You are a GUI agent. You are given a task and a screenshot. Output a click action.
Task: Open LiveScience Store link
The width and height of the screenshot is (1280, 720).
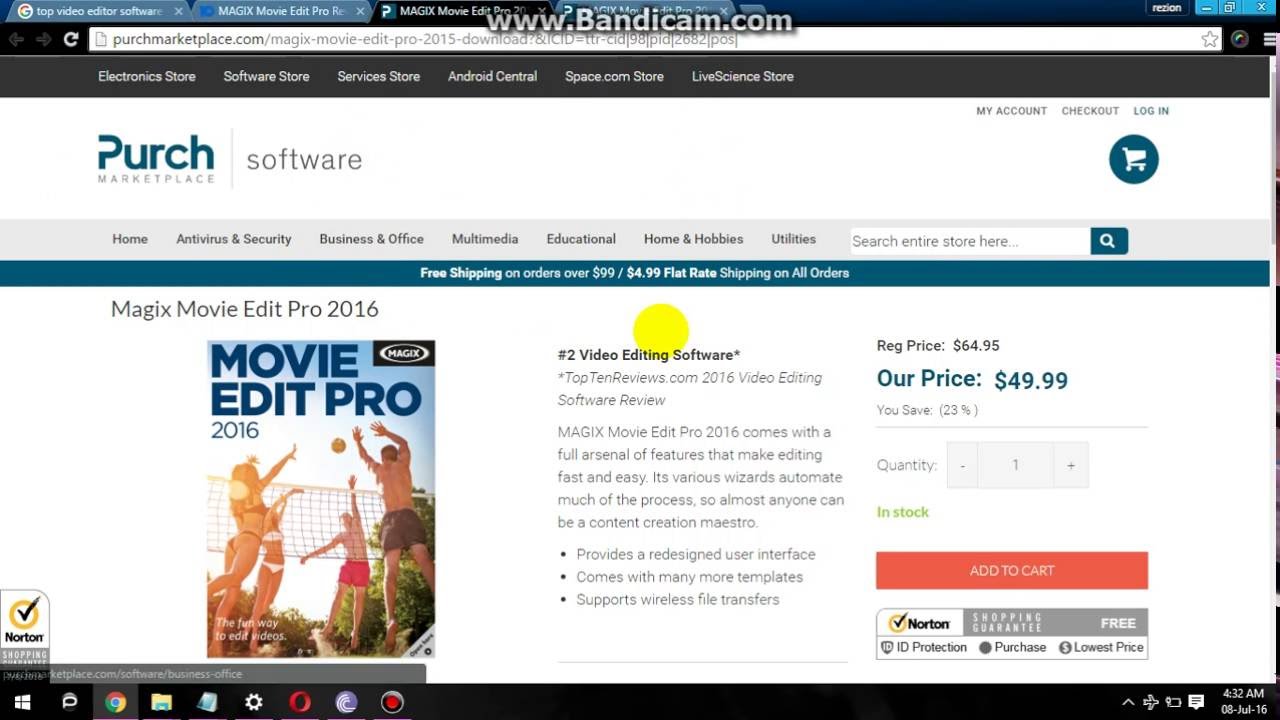coord(742,76)
